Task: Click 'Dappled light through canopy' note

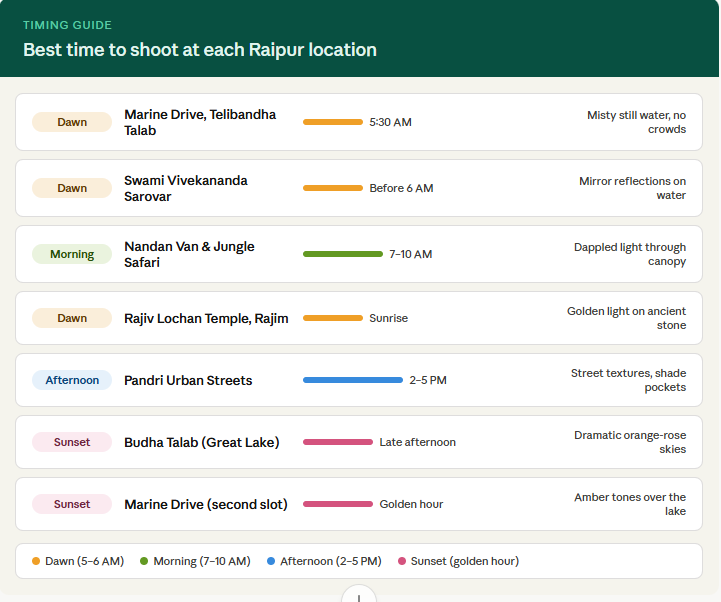Action: pyautogui.click(x=630, y=254)
